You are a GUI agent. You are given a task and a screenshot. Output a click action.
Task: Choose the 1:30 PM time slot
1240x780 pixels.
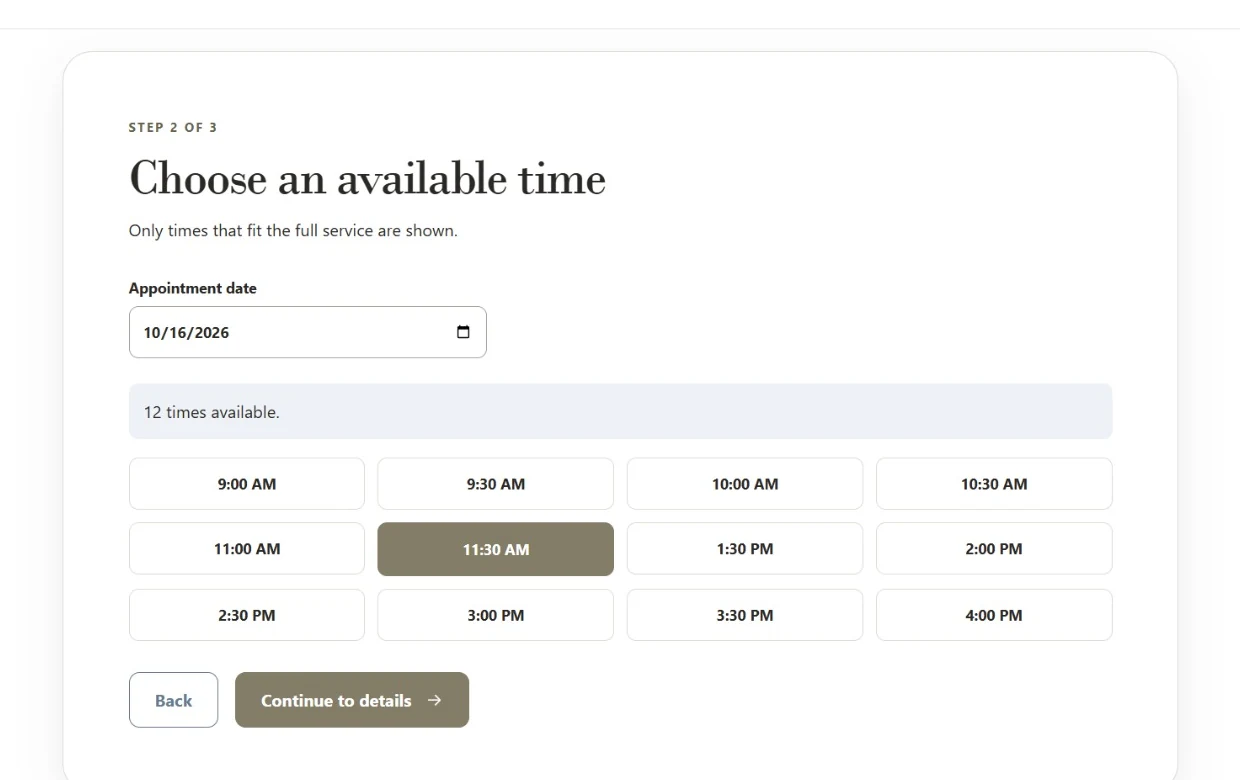coord(745,549)
